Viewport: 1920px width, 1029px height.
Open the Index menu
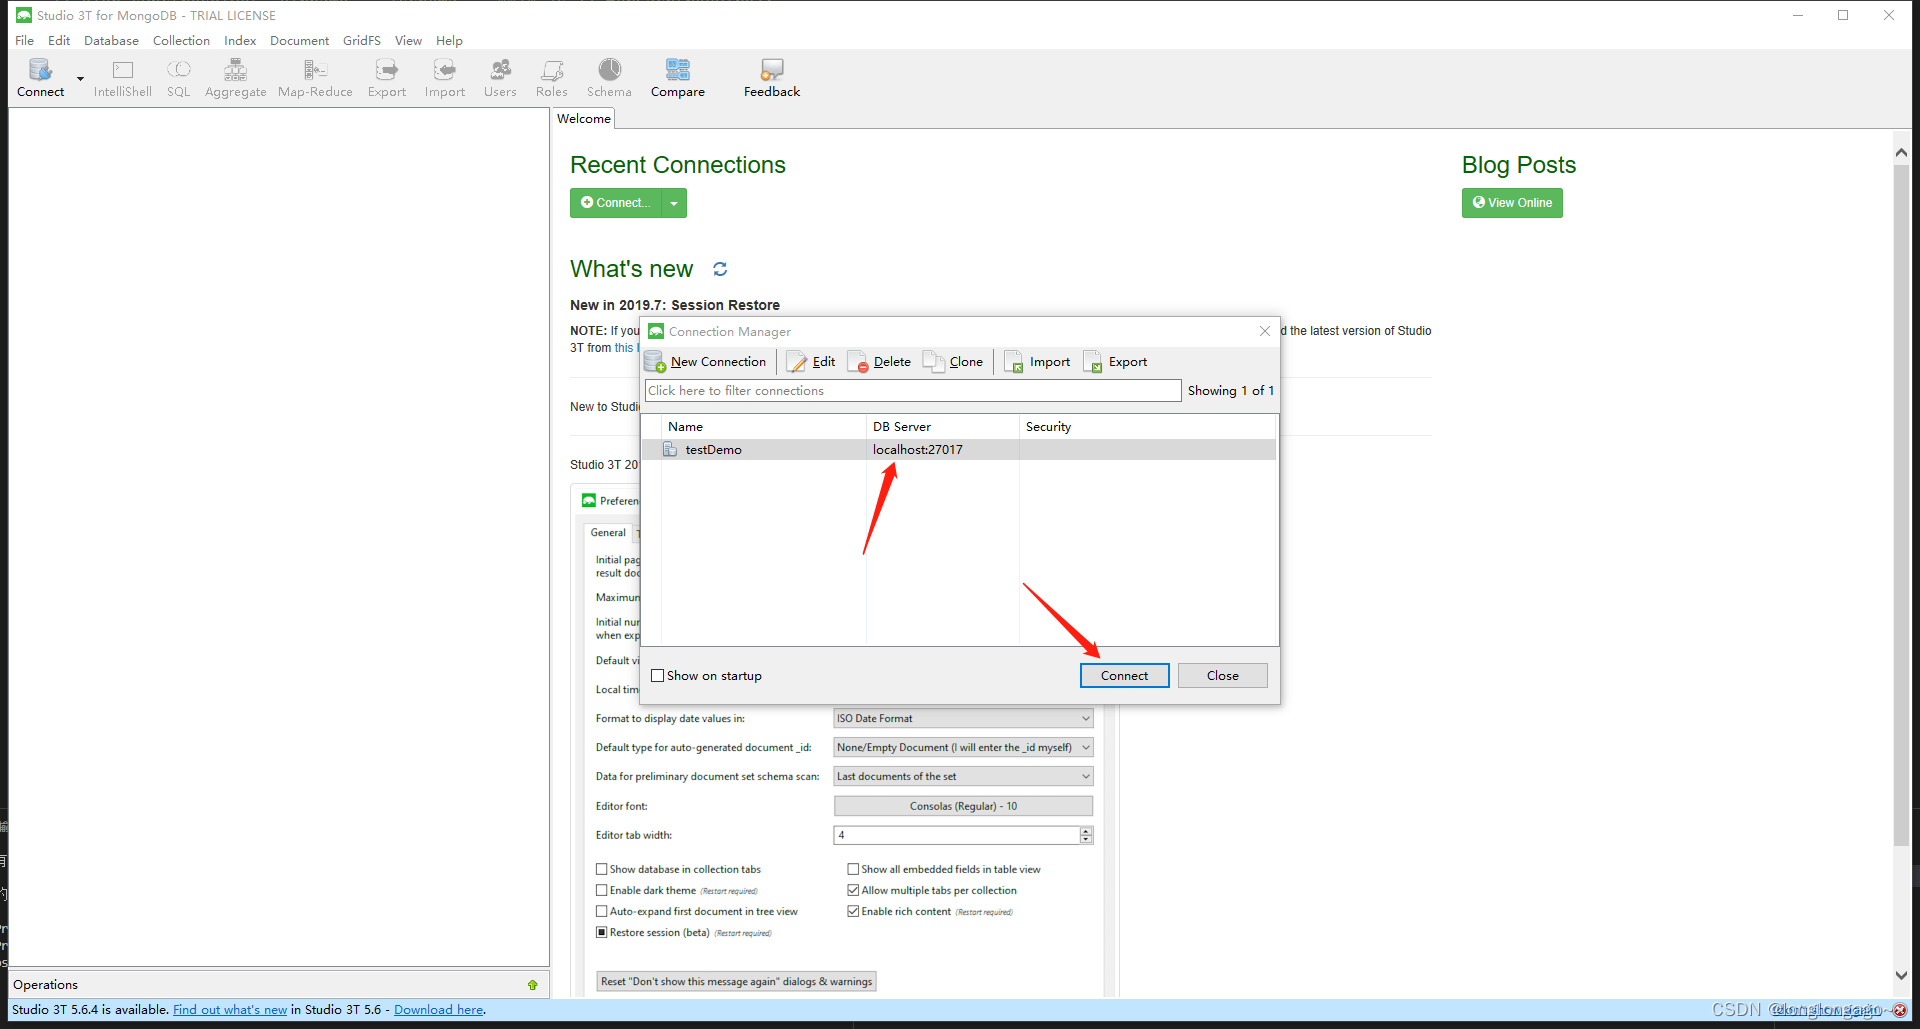coord(240,41)
